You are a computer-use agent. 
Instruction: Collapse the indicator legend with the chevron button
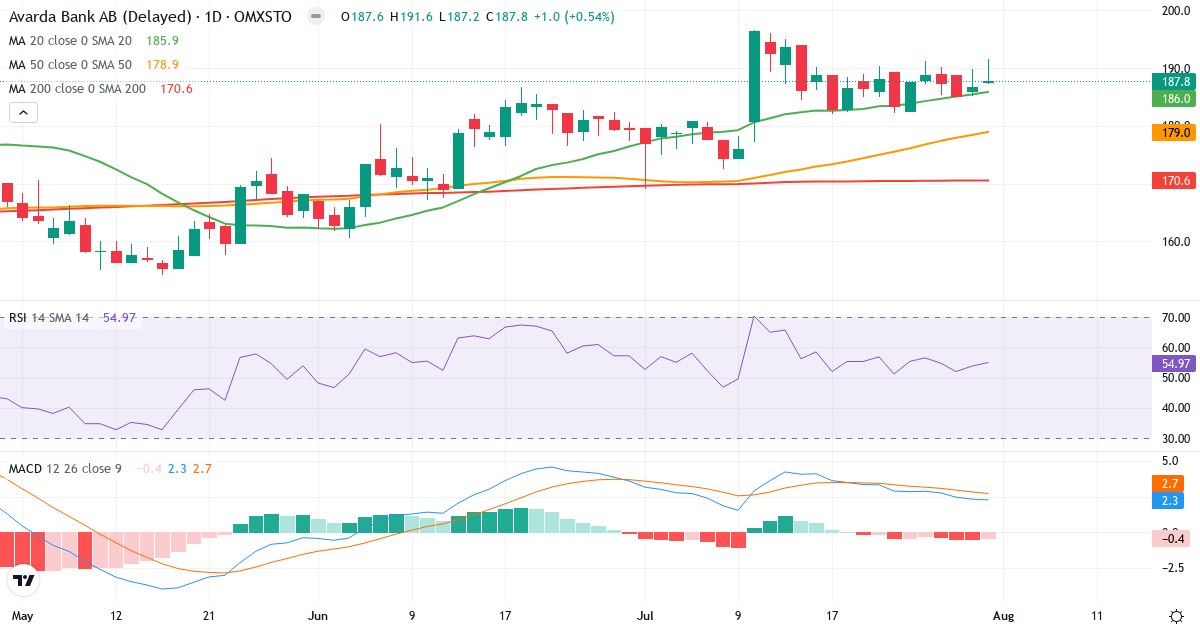pyautogui.click(x=23, y=113)
